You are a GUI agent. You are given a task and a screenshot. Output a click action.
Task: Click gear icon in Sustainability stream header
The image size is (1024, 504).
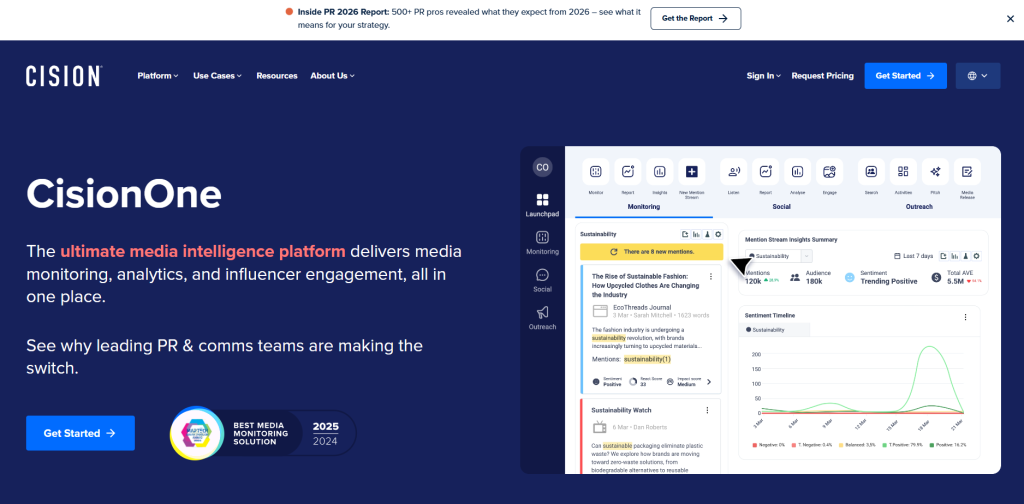(x=718, y=234)
